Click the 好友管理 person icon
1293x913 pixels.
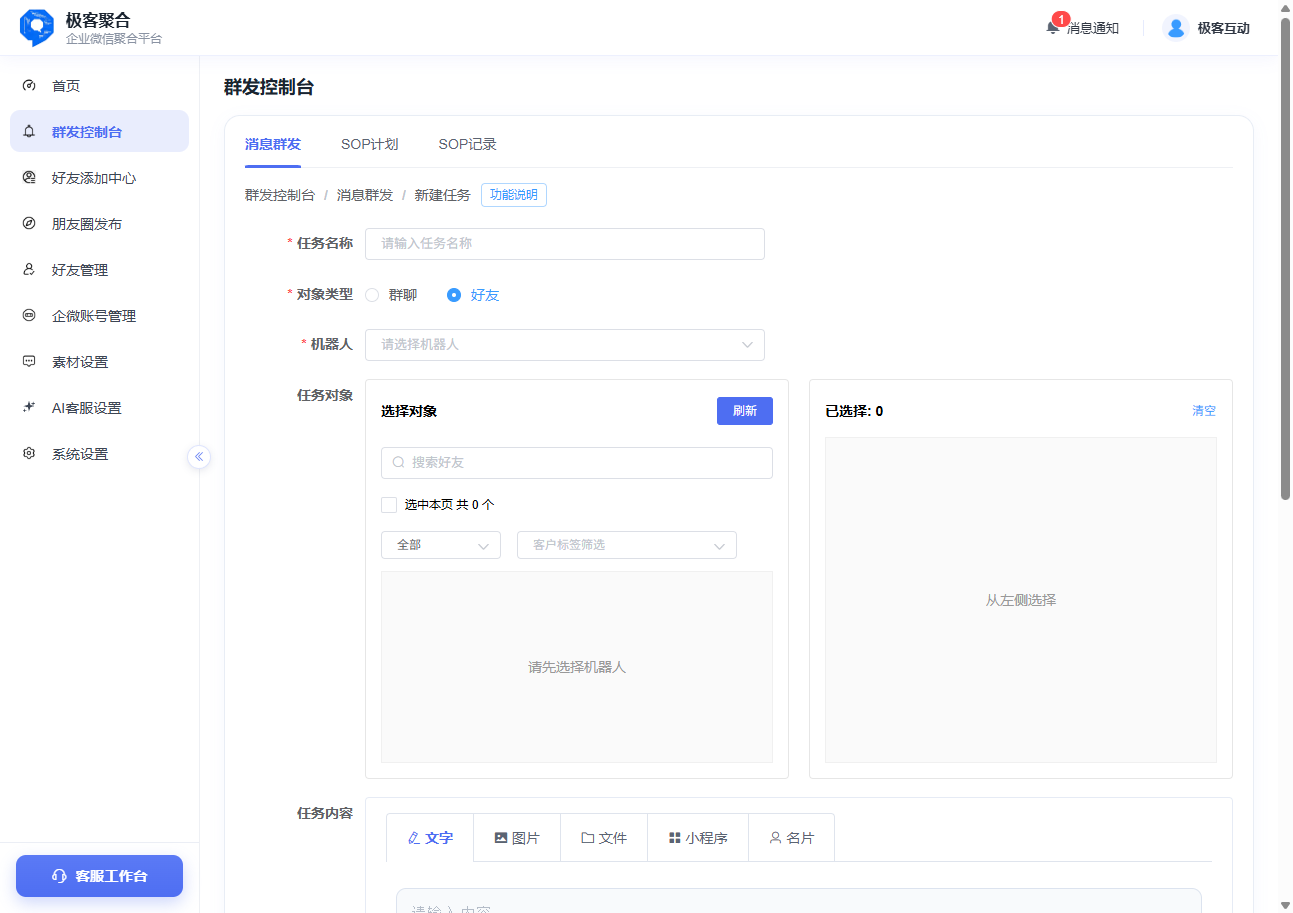pos(29,270)
